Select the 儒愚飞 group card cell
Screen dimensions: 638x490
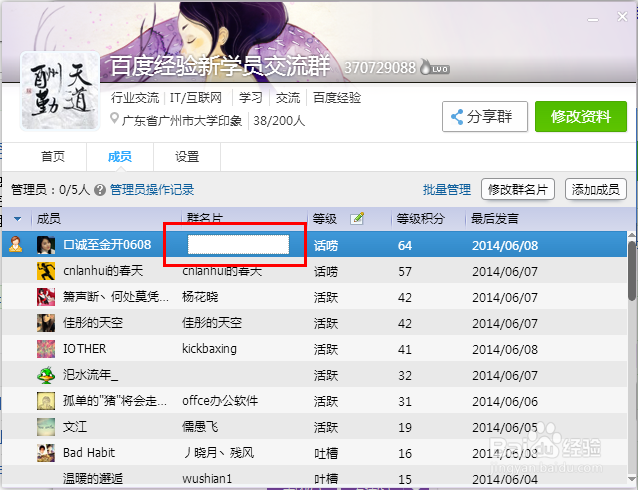(x=200, y=427)
